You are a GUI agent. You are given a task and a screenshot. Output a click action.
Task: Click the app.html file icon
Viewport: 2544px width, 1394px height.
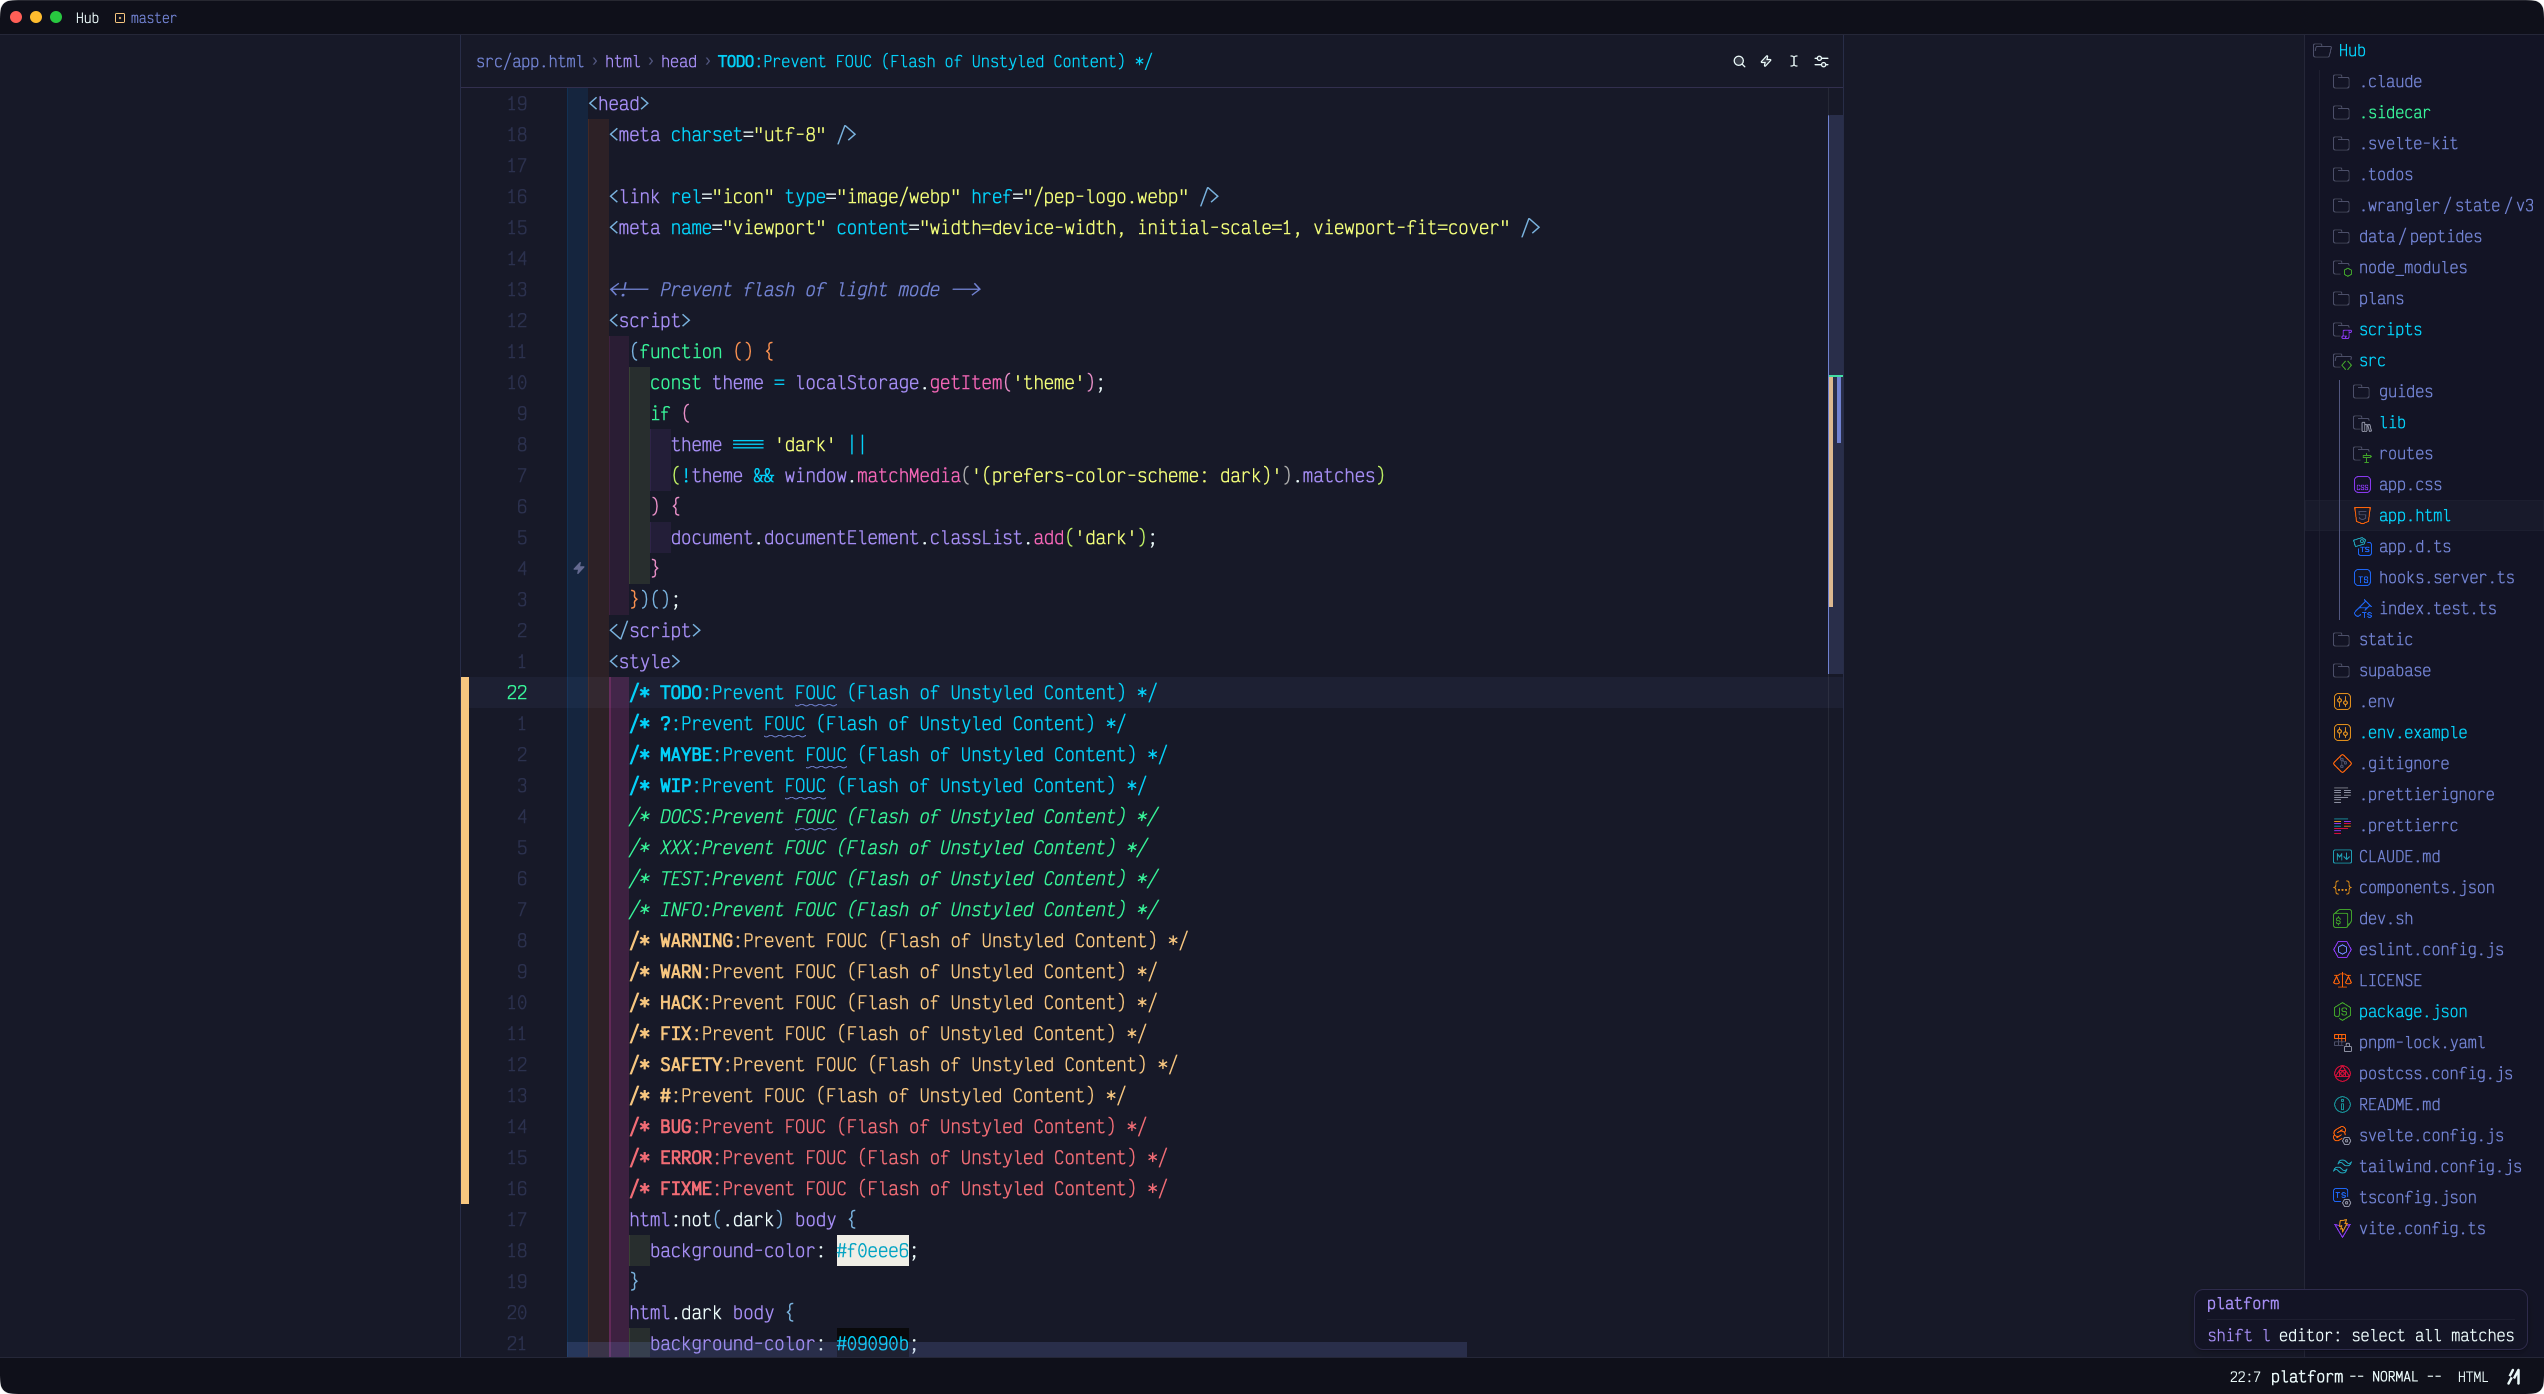pos(2362,516)
